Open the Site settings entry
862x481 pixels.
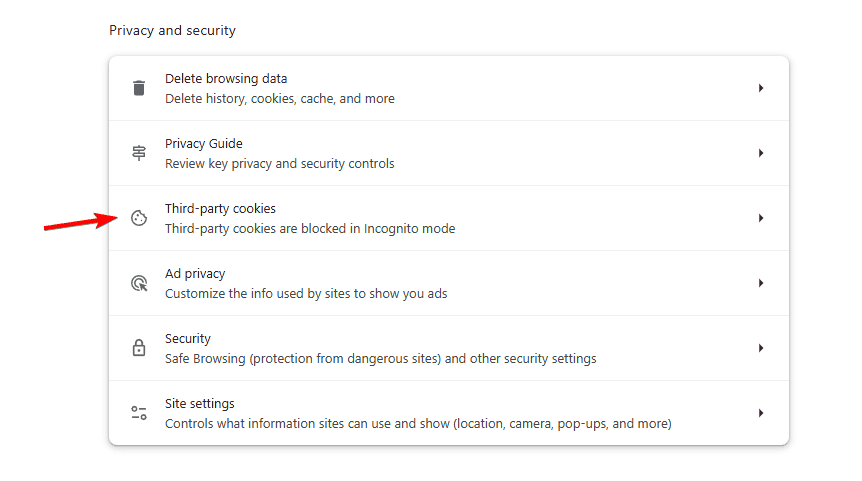449,413
